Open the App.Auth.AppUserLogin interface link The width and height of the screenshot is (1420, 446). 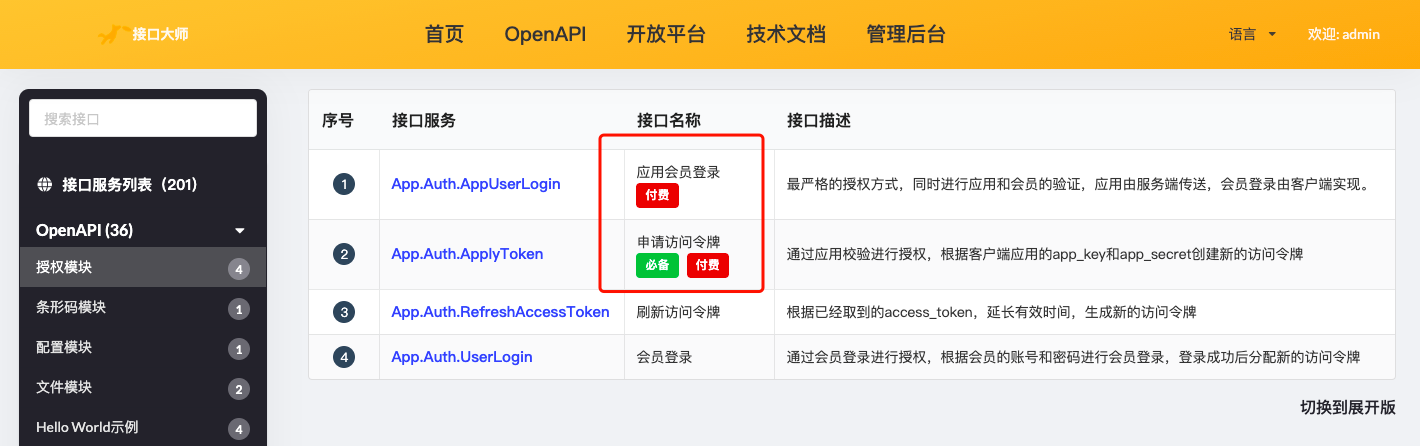tap(475, 184)
